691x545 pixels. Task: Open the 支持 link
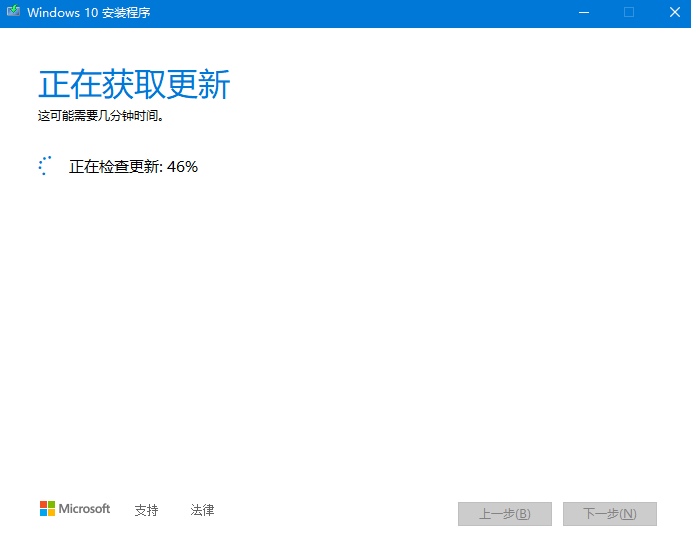(x=146, y=510)
